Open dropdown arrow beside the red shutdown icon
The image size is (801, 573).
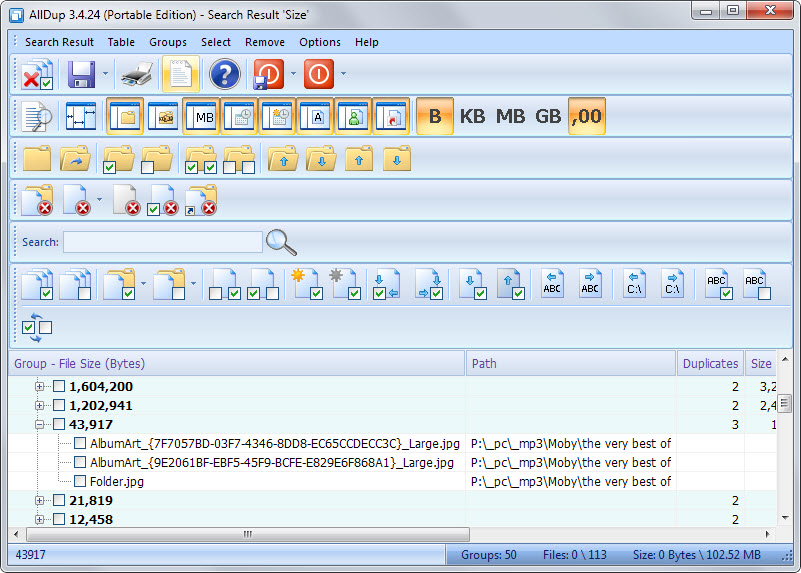pos(343,74)
